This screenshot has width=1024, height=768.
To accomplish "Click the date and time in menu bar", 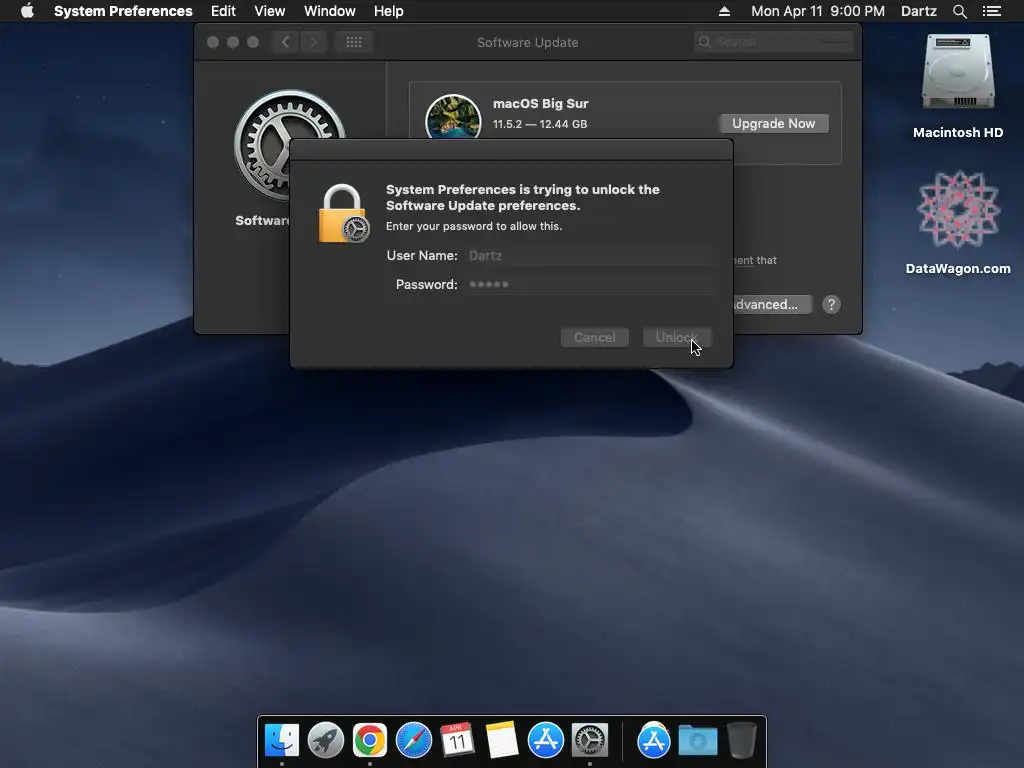I will [818, 11].
